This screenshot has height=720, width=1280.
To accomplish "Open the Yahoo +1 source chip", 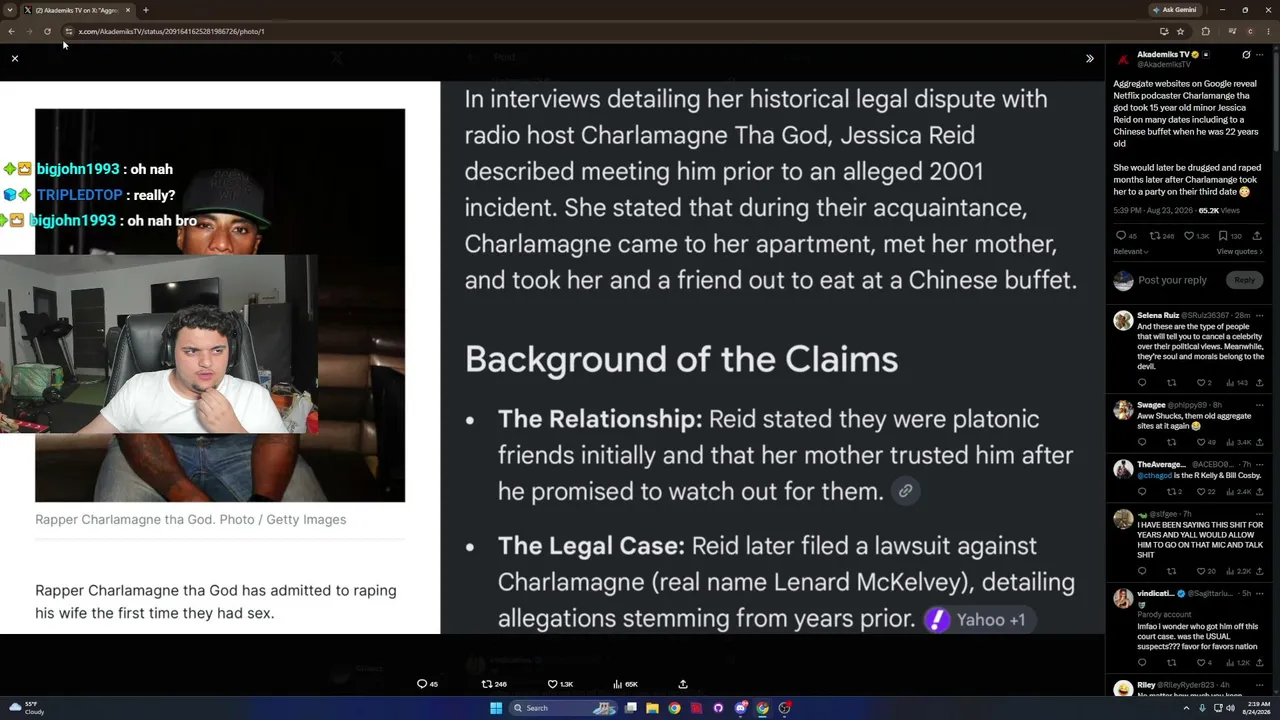I will pyautogui.click(x=978, y=620).
